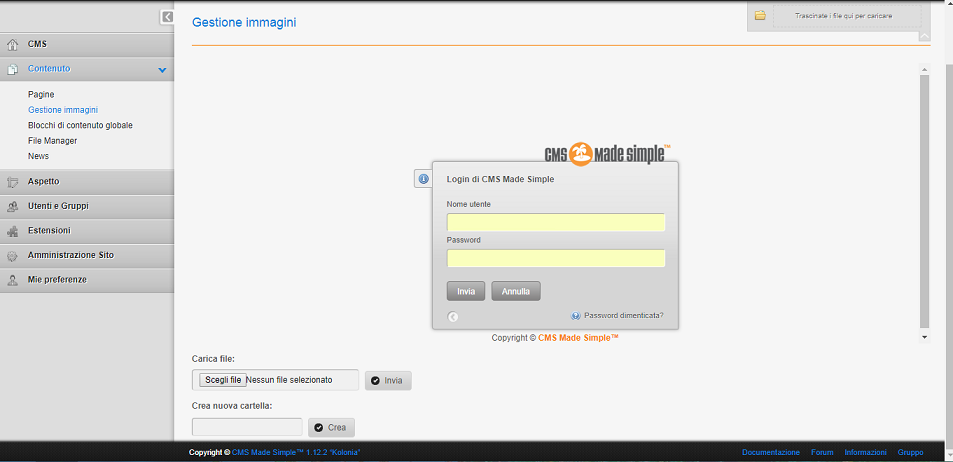Image resolution: width=953 pixels, height=462 pixels.
Task: Select Blocchi di contenuto globale
Action: coord(80,125)
